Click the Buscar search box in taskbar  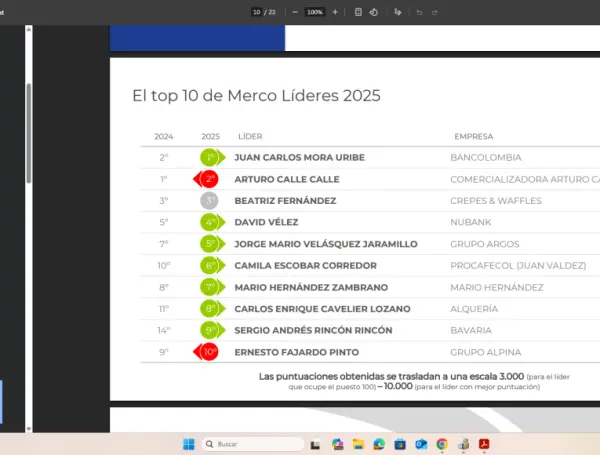click(253, 444)
